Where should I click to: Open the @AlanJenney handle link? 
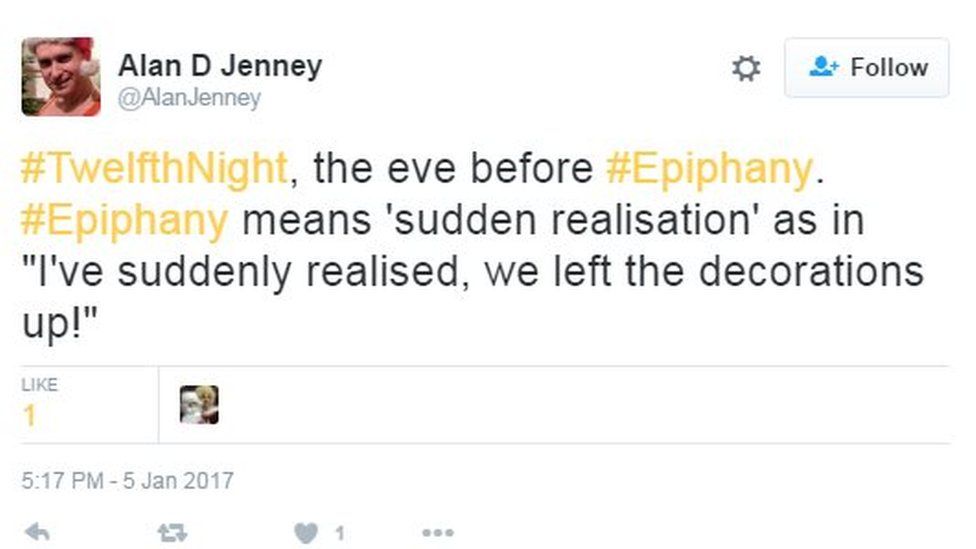190,97
